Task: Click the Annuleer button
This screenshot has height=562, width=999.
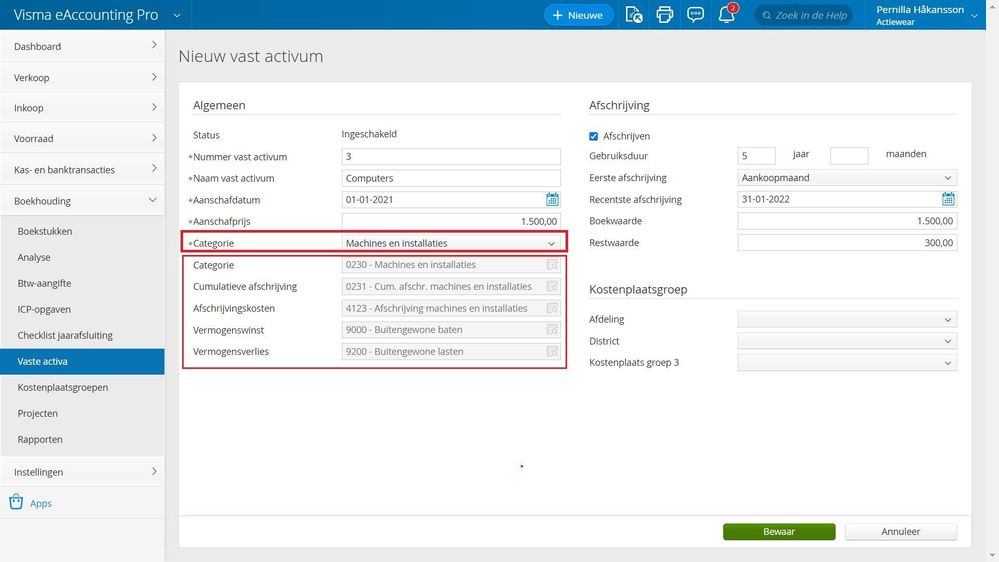Action: click(900, 531)
